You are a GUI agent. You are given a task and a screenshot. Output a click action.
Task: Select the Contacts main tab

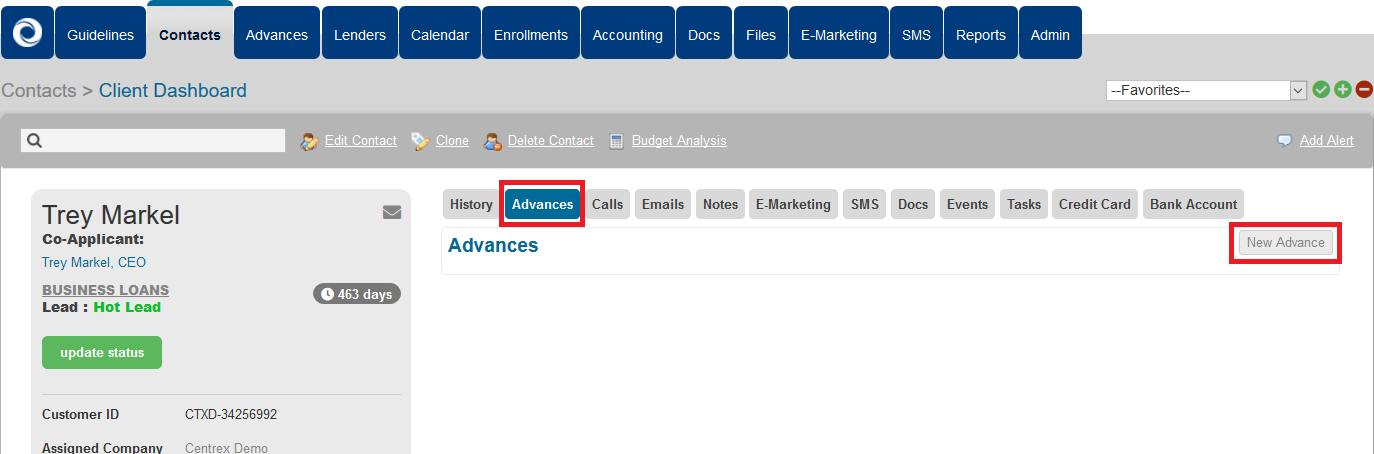point(190,32)
